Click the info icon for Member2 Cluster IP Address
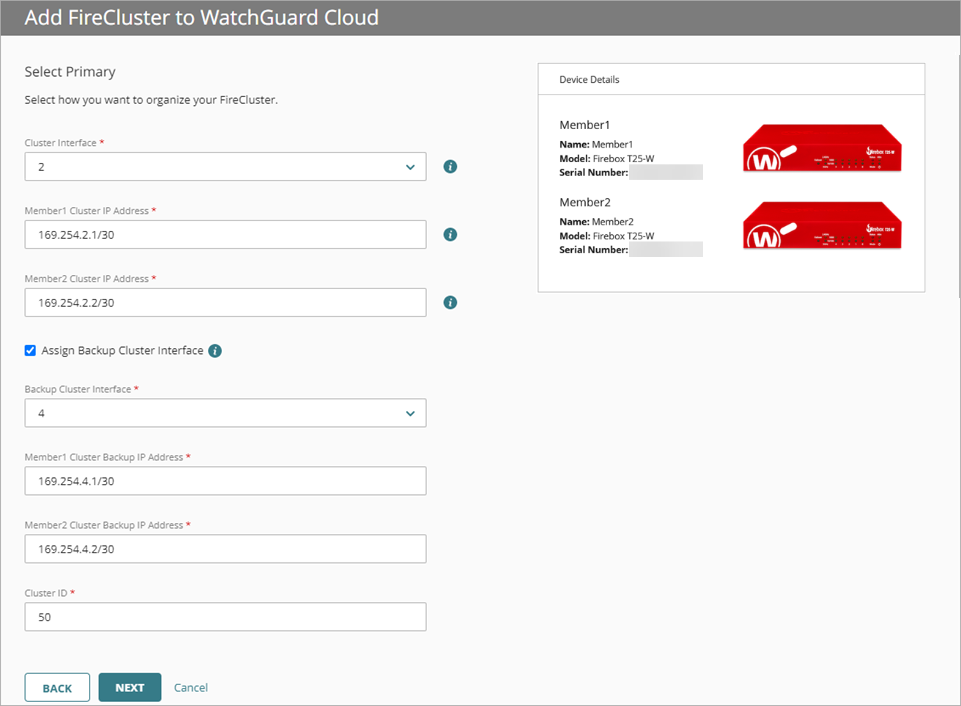Image resolution: width=961 pixels, height=706 pixels. point(449,302)
